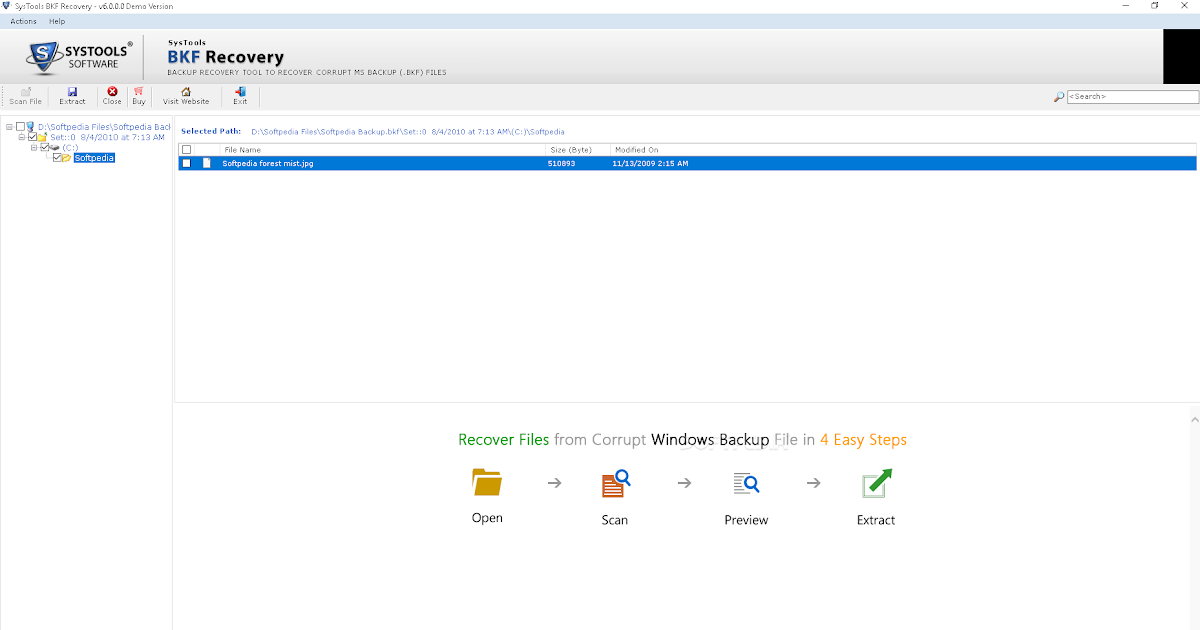Click the 11/13/2009 2:15 AM date
This screenshot has height=630, width=1200.
coord(650,163)
